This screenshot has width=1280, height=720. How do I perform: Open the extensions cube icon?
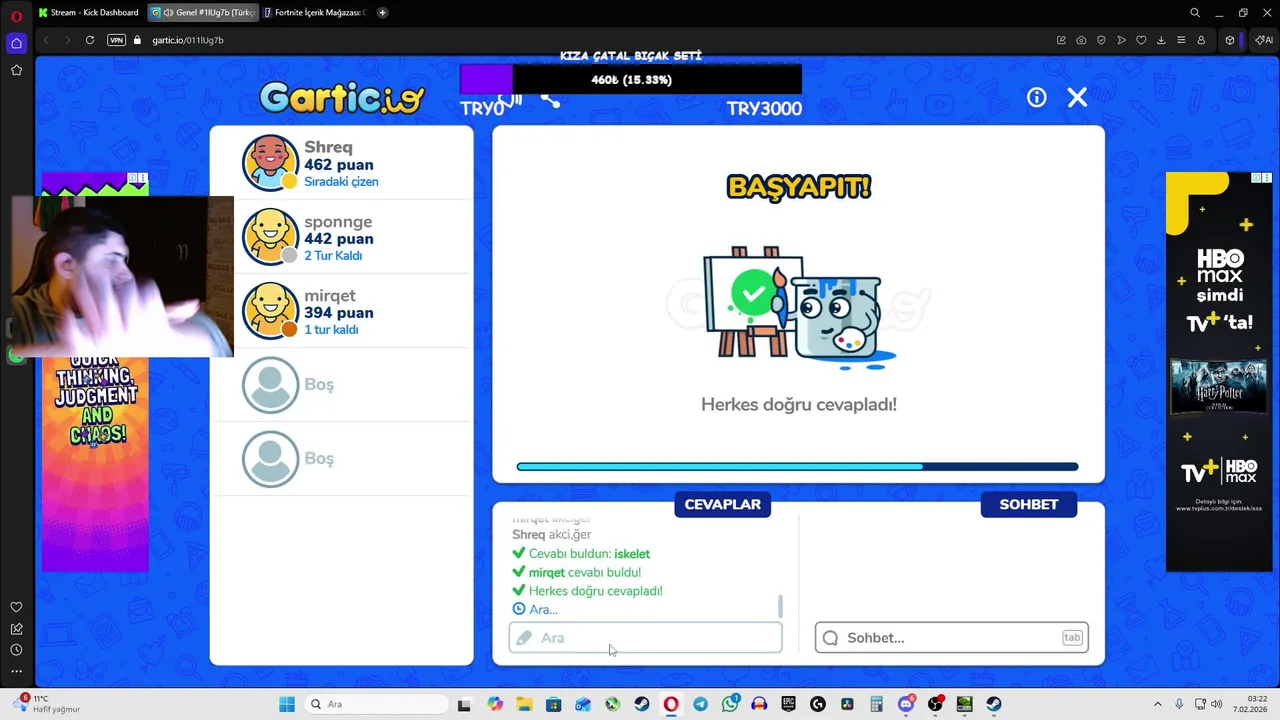pyautogui.click(x=1230, y=40)
